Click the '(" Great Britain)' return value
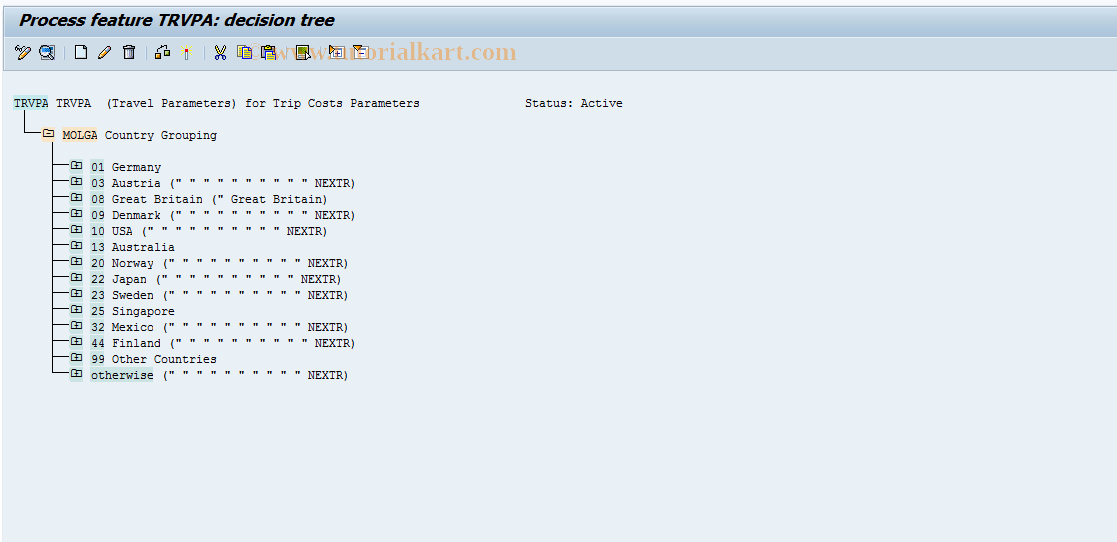Screen dimensions: 1117x542 click(270, 199)
